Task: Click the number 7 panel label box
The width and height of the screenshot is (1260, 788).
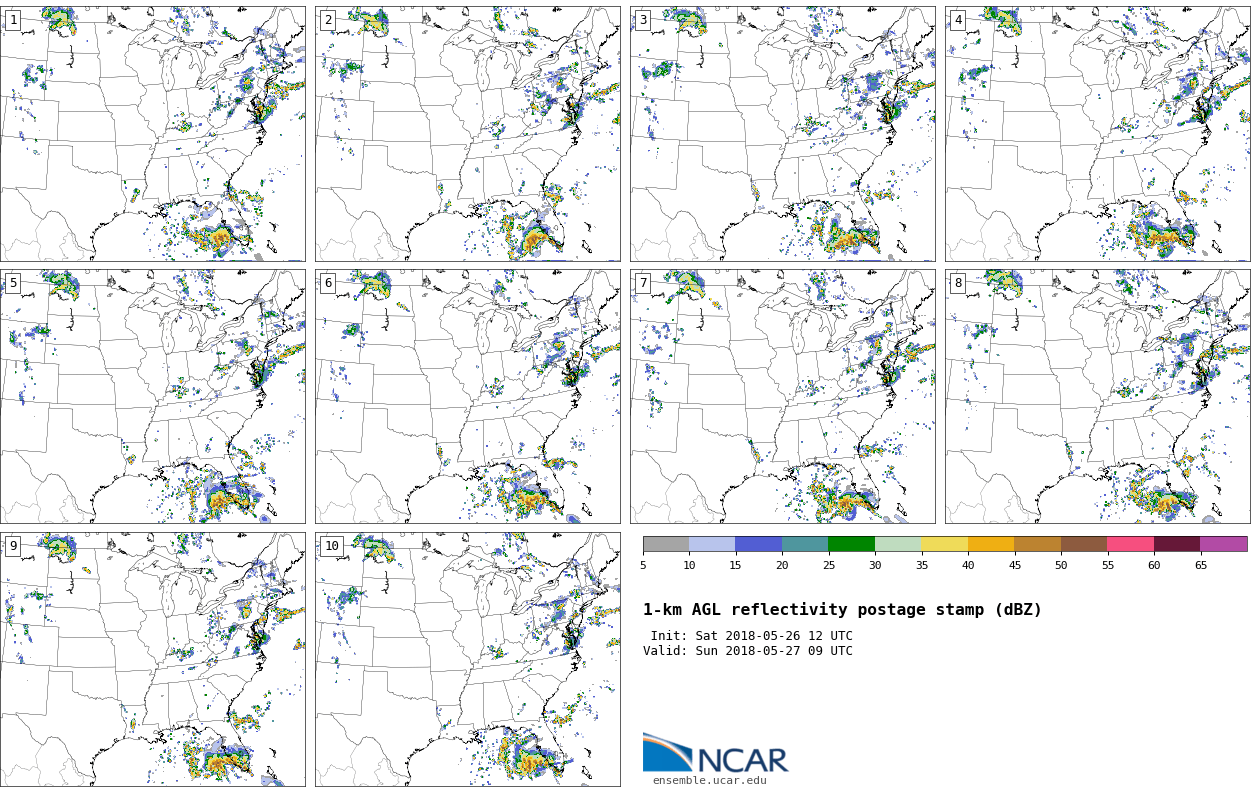Action: coord(643,283)
